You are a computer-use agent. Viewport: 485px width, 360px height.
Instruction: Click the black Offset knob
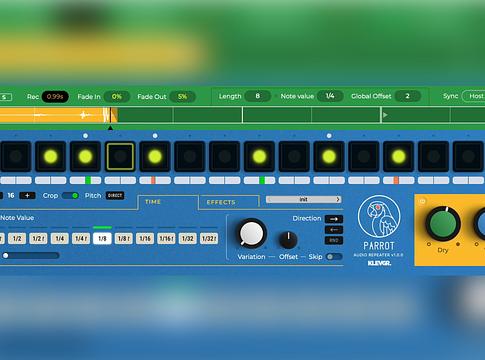coord(288,240)
